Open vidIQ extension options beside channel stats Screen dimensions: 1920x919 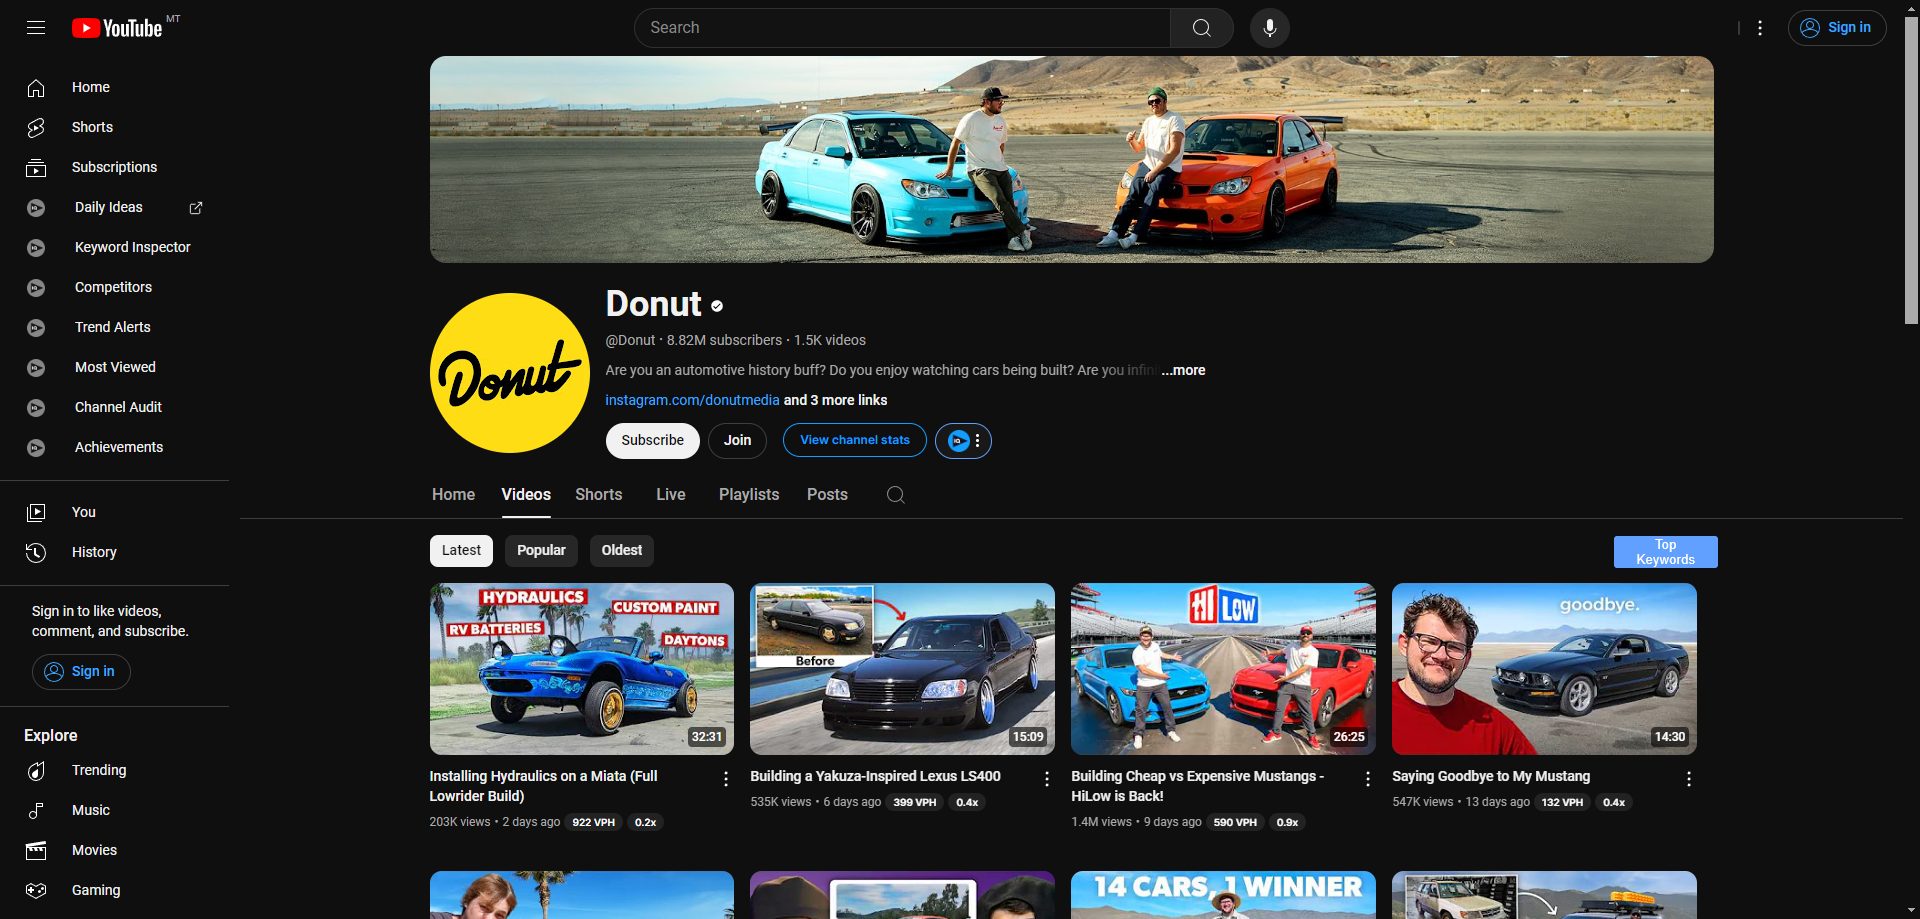(963, 441)
